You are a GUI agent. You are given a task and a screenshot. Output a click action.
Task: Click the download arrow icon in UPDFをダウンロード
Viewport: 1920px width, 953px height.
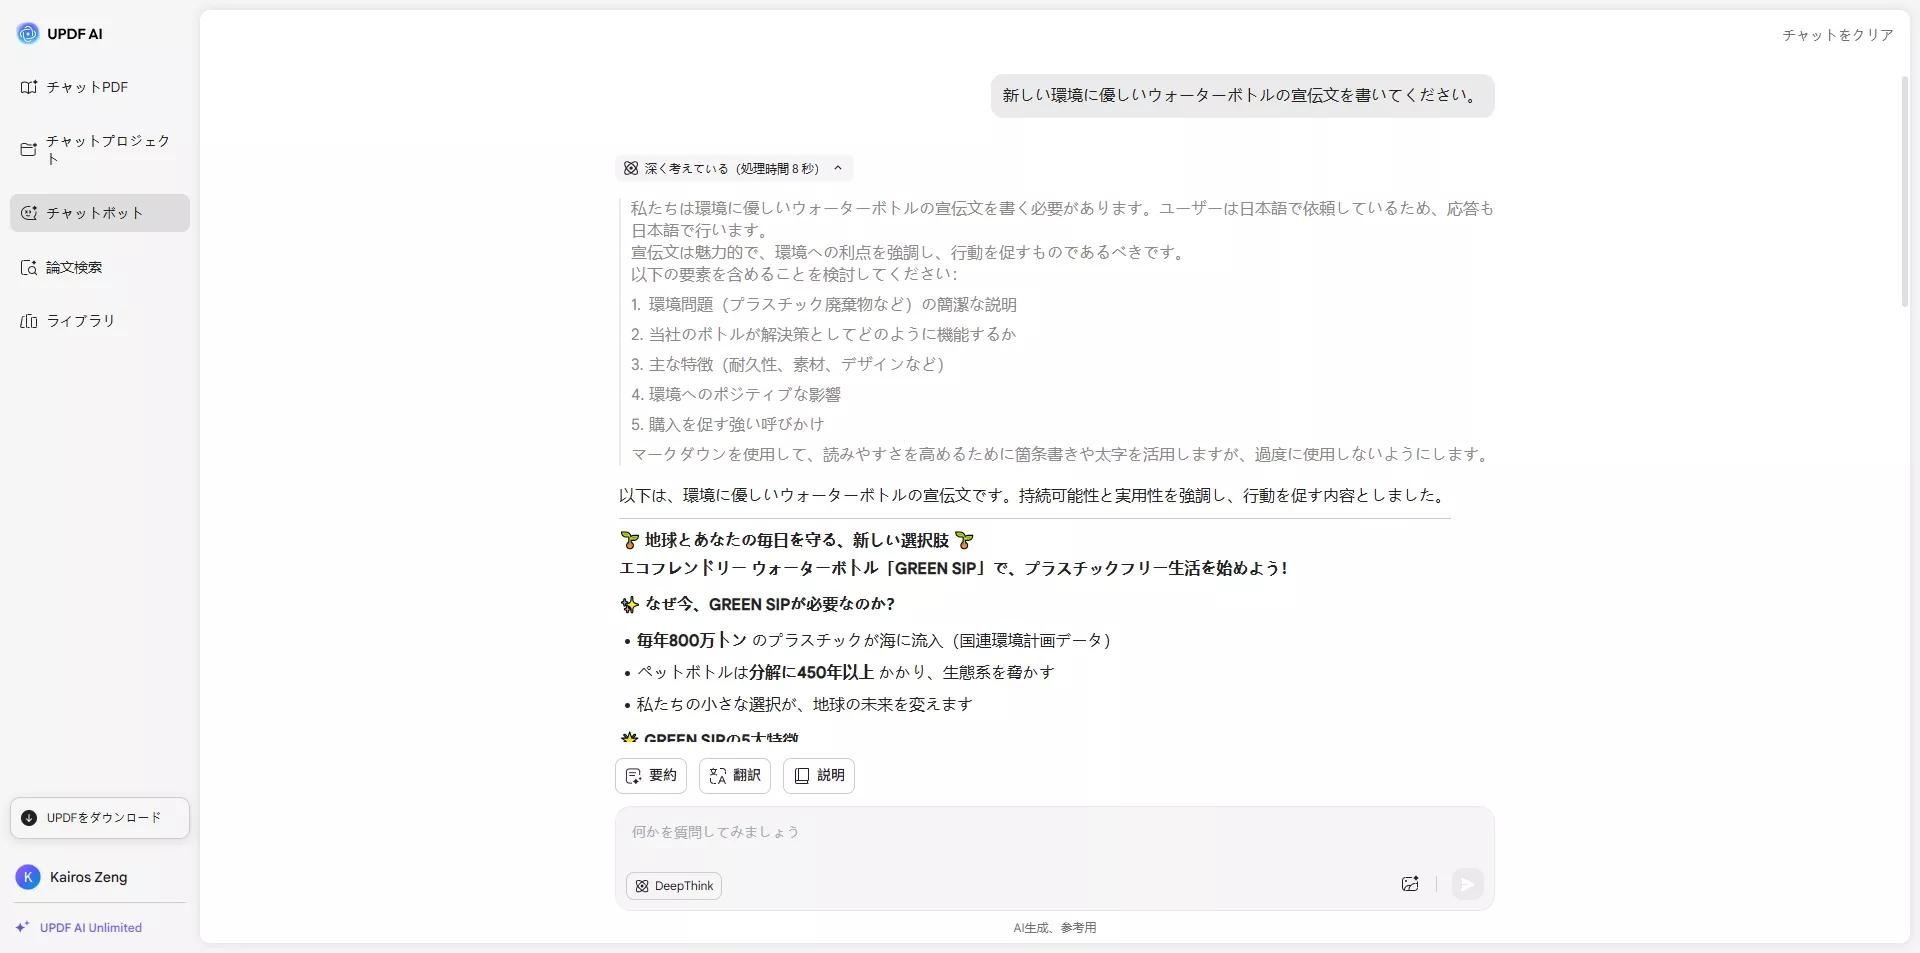tap(29, 818)
